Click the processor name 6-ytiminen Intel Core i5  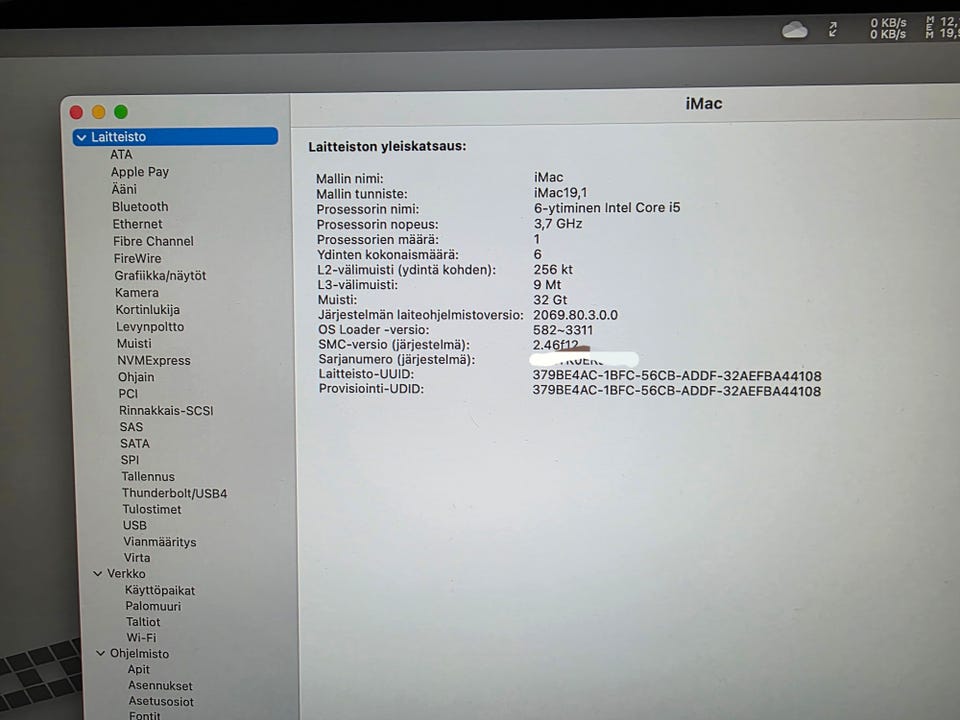coord(607,208)
